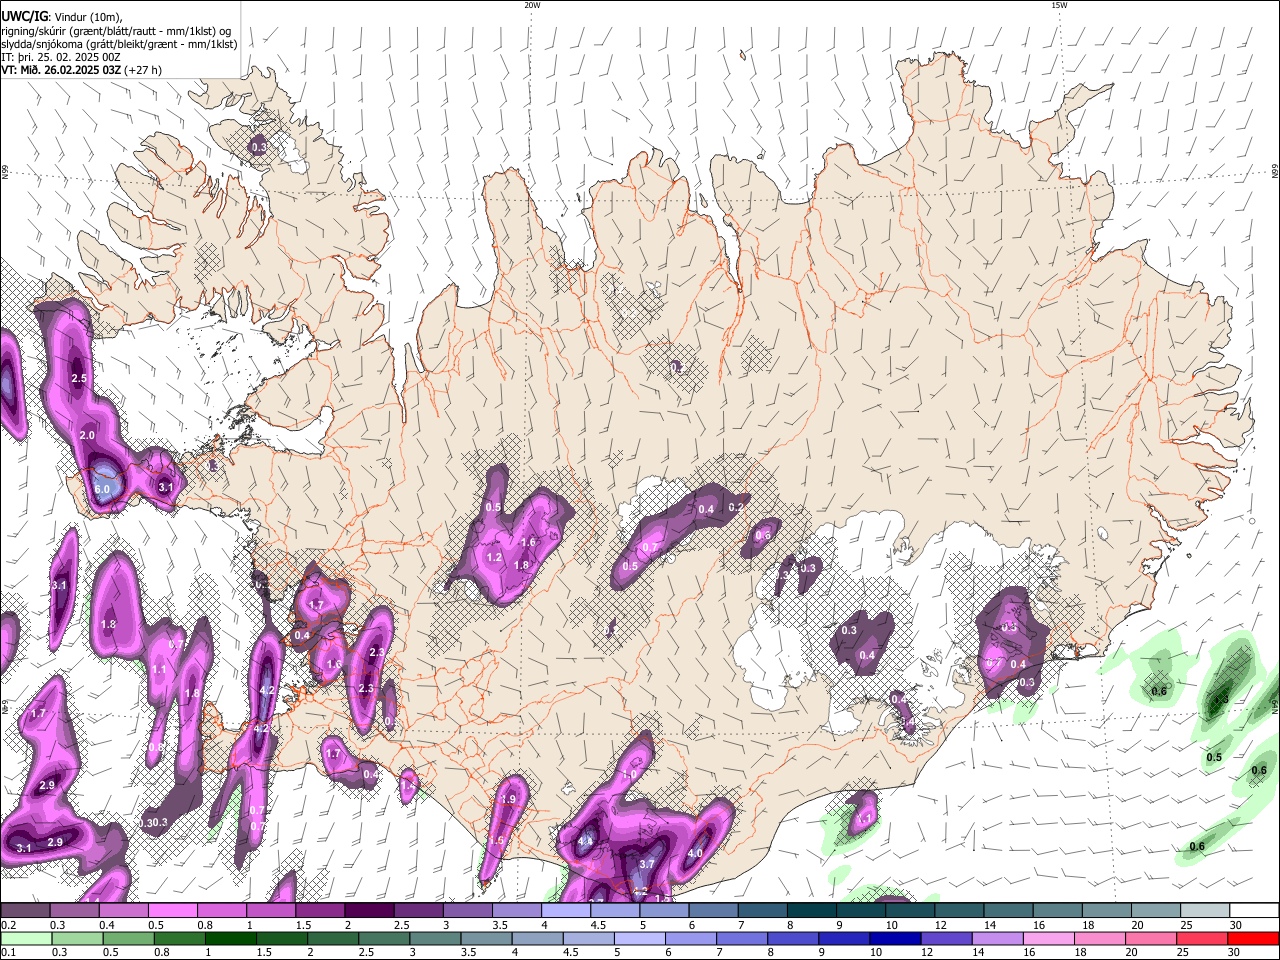Click the '15W' longitude label
Image resolution: width=1280 pixels, height=960 pixels.
tap(1059, 5)
